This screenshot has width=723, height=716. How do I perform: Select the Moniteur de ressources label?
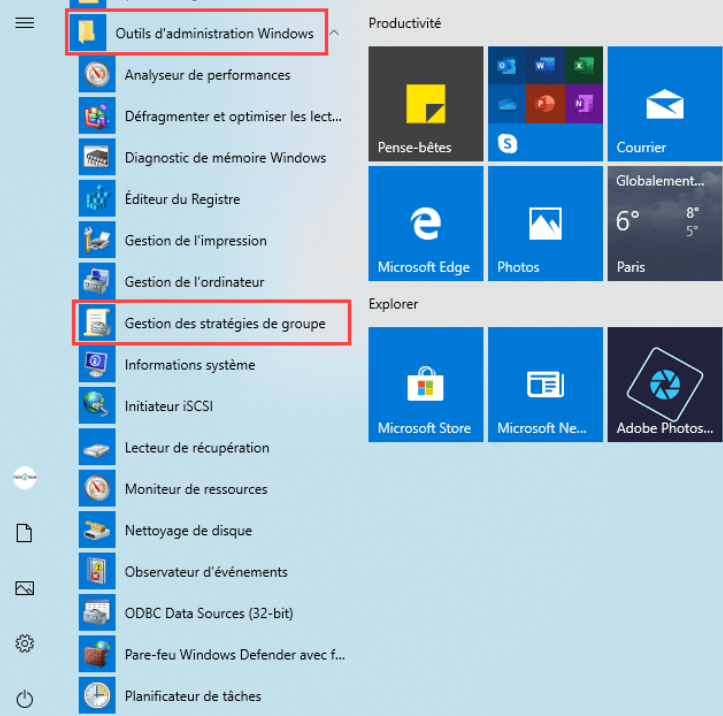click(196, 489)
